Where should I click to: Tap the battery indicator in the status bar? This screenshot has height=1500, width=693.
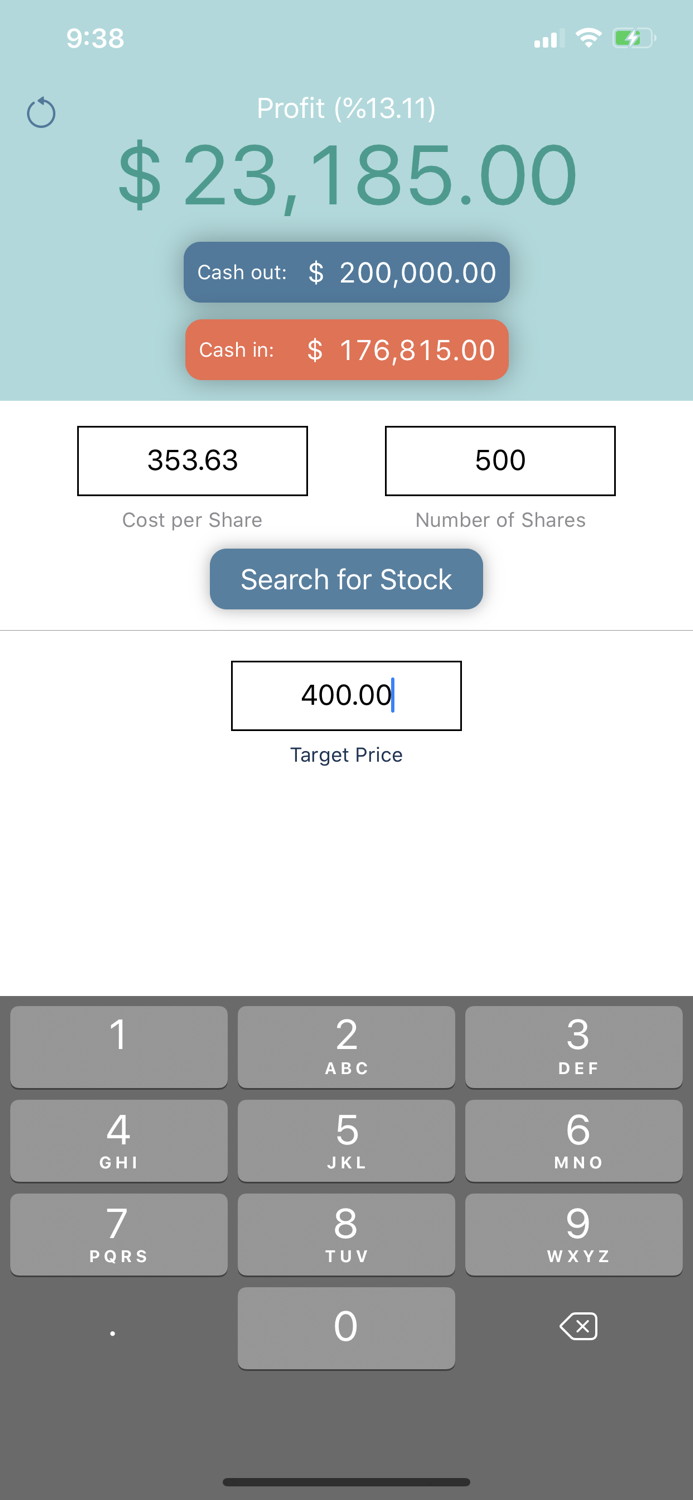(x=634, y=37)
